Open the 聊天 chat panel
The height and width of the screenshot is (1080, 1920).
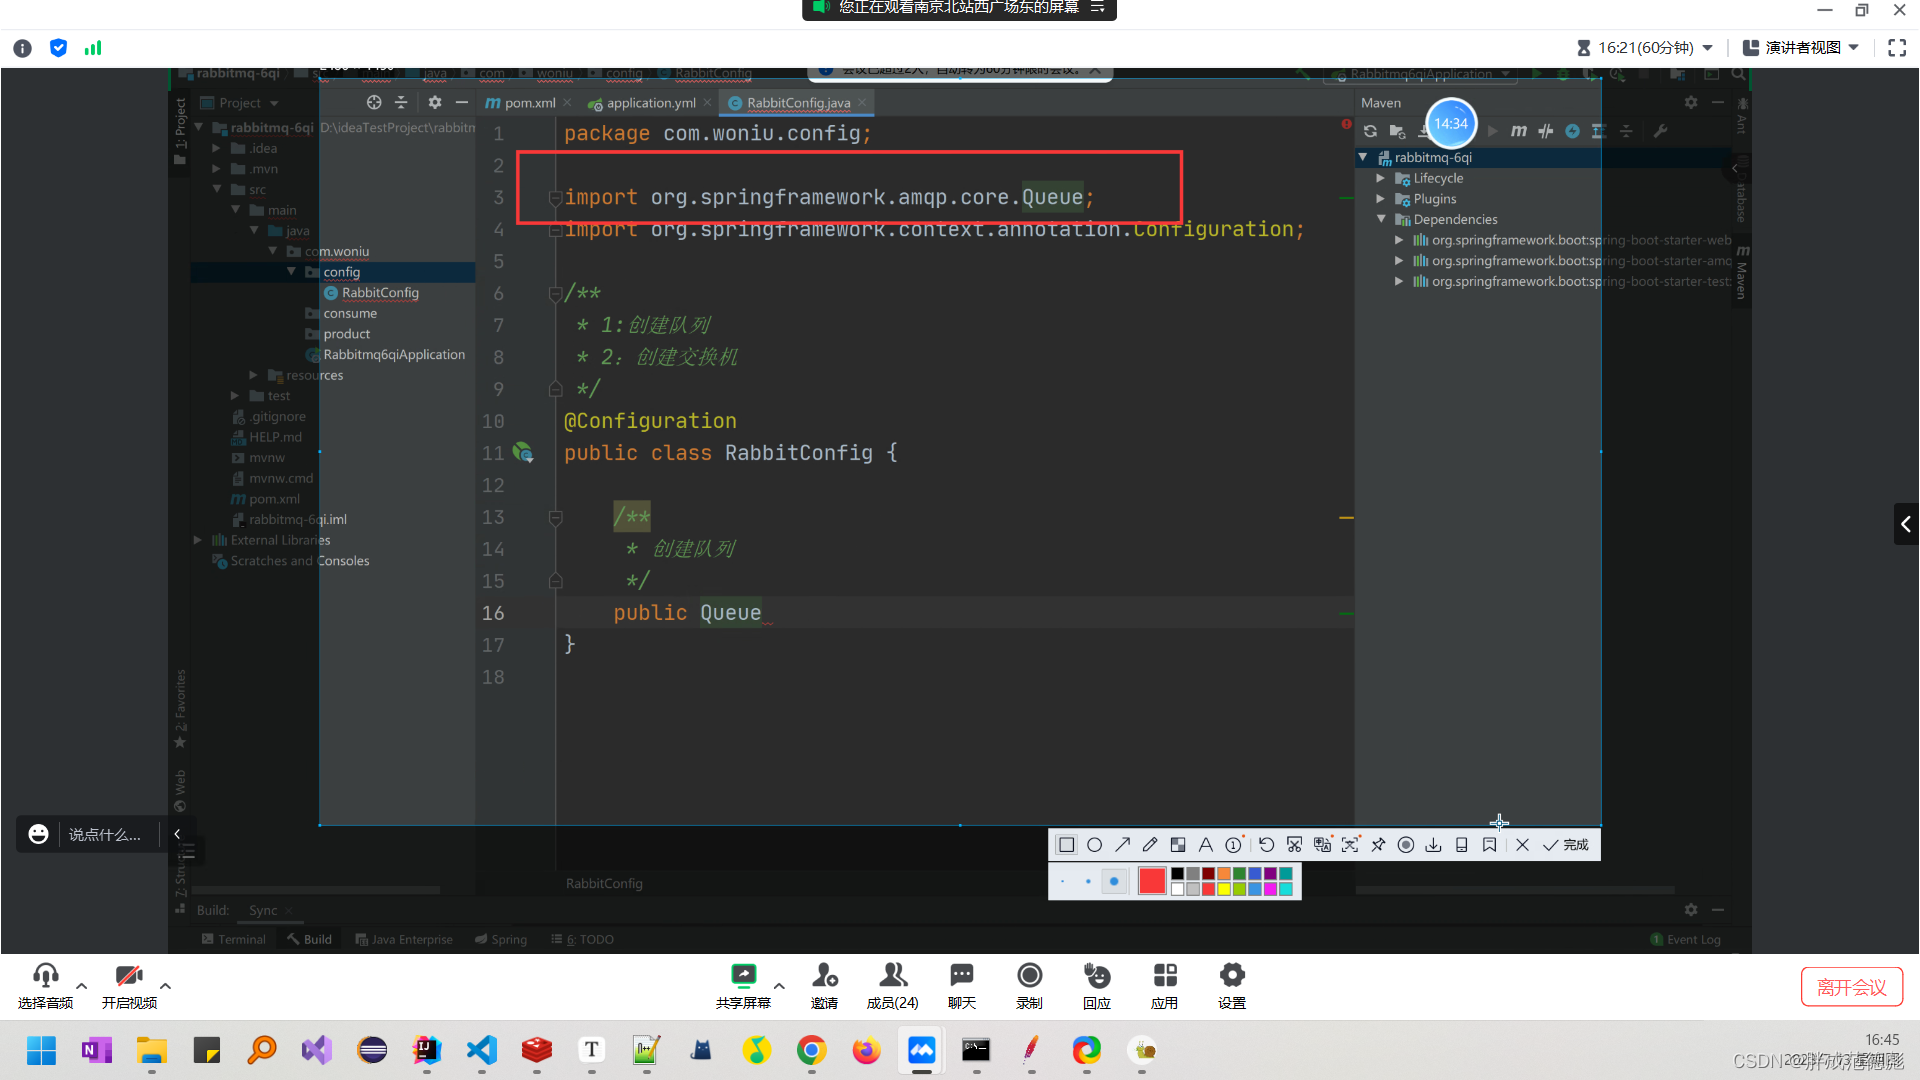coord(962,986)
